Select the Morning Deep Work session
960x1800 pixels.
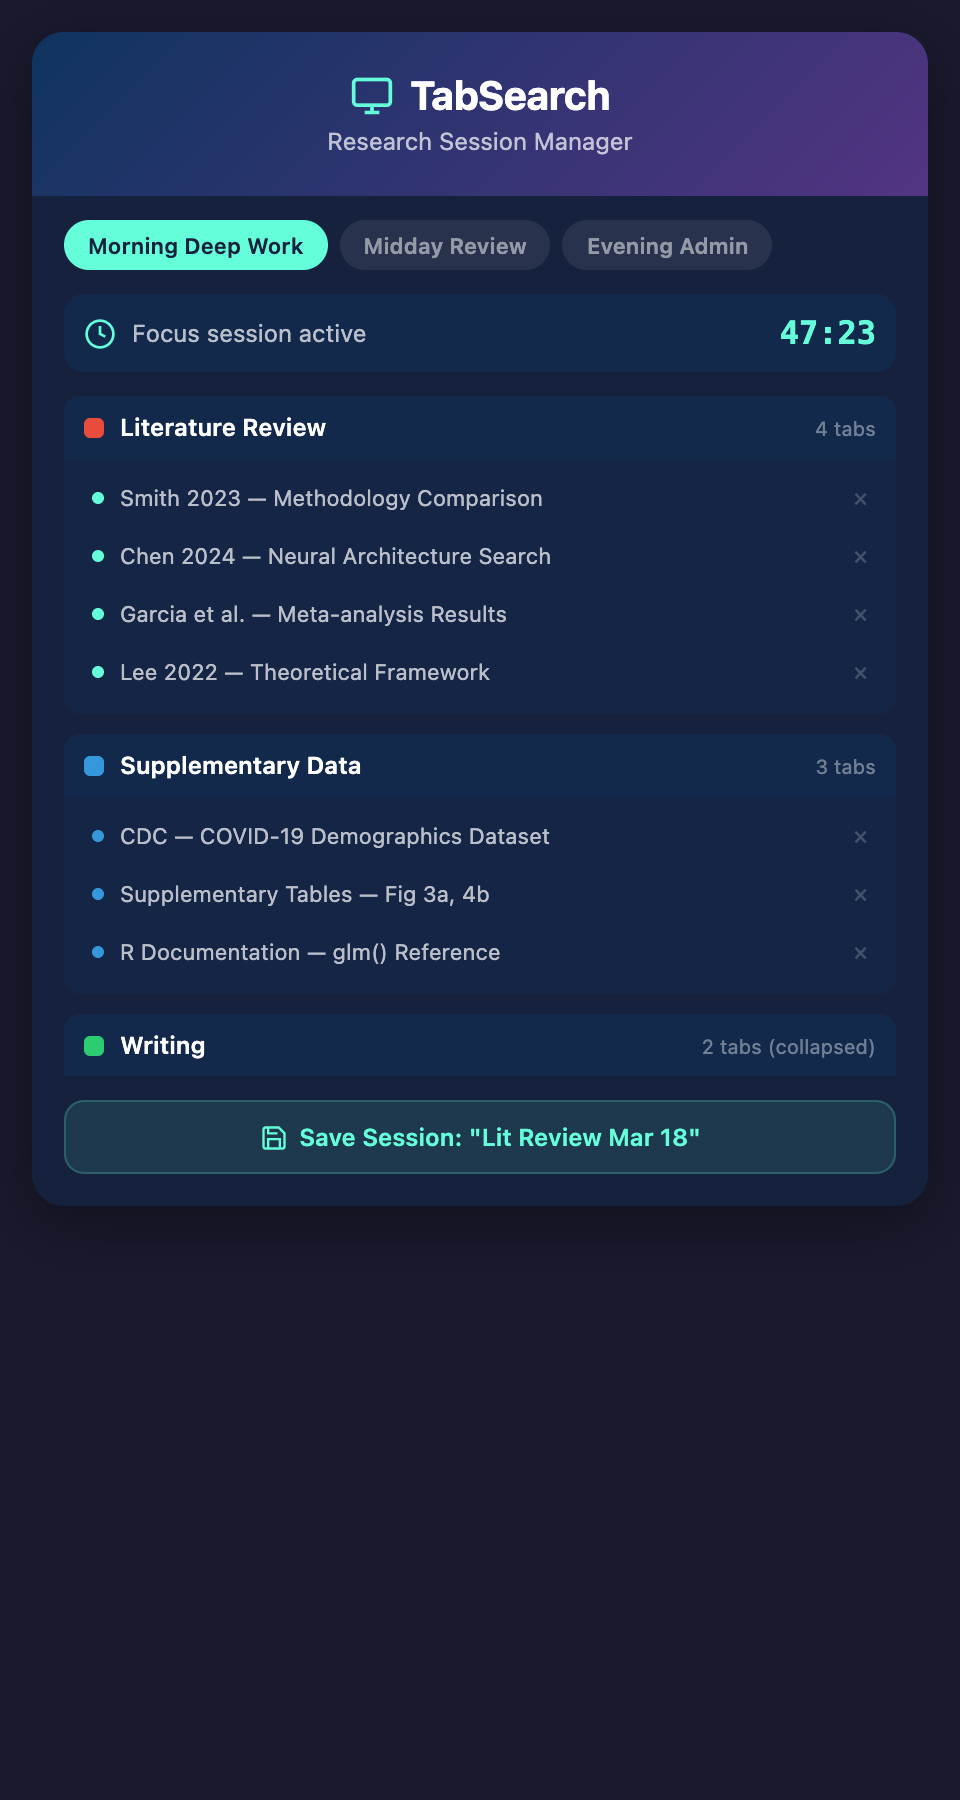click(x=196, y=246)
